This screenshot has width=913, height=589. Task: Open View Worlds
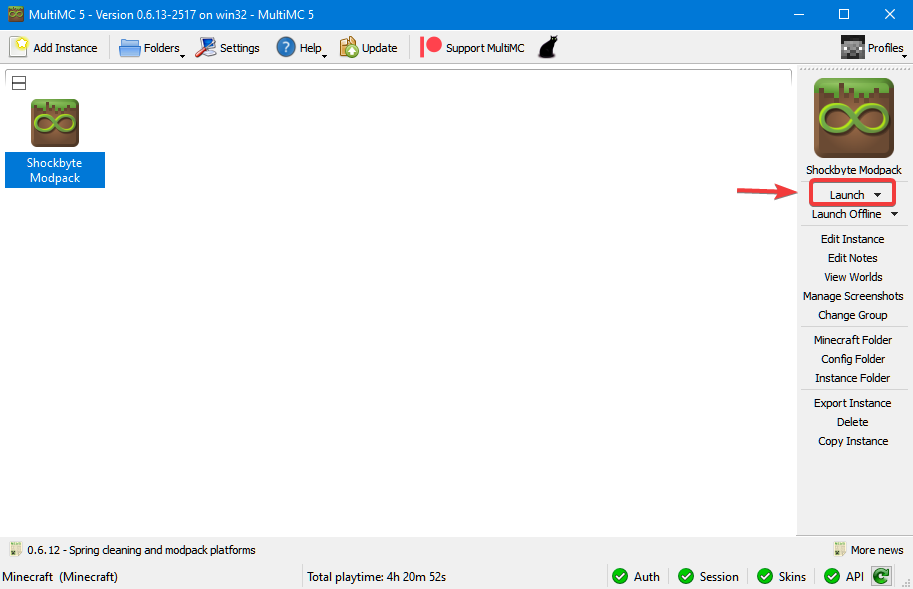(x=852, y=277)
